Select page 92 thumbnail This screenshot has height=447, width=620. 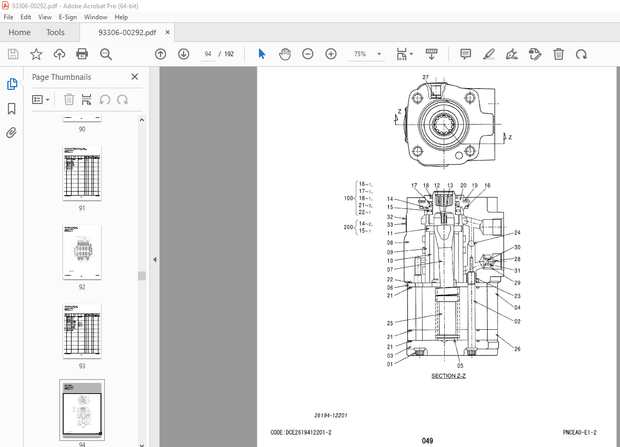(82, 251)
